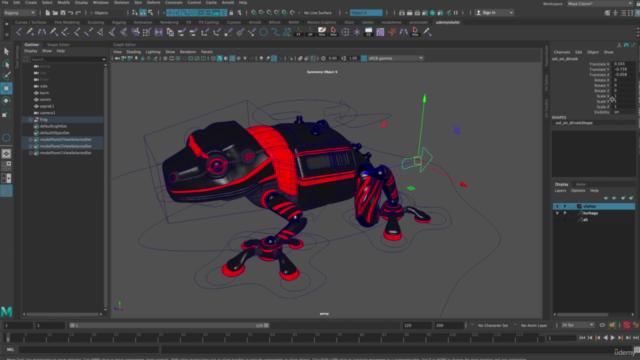Open the Sign In dropdown

click(494, 13)
